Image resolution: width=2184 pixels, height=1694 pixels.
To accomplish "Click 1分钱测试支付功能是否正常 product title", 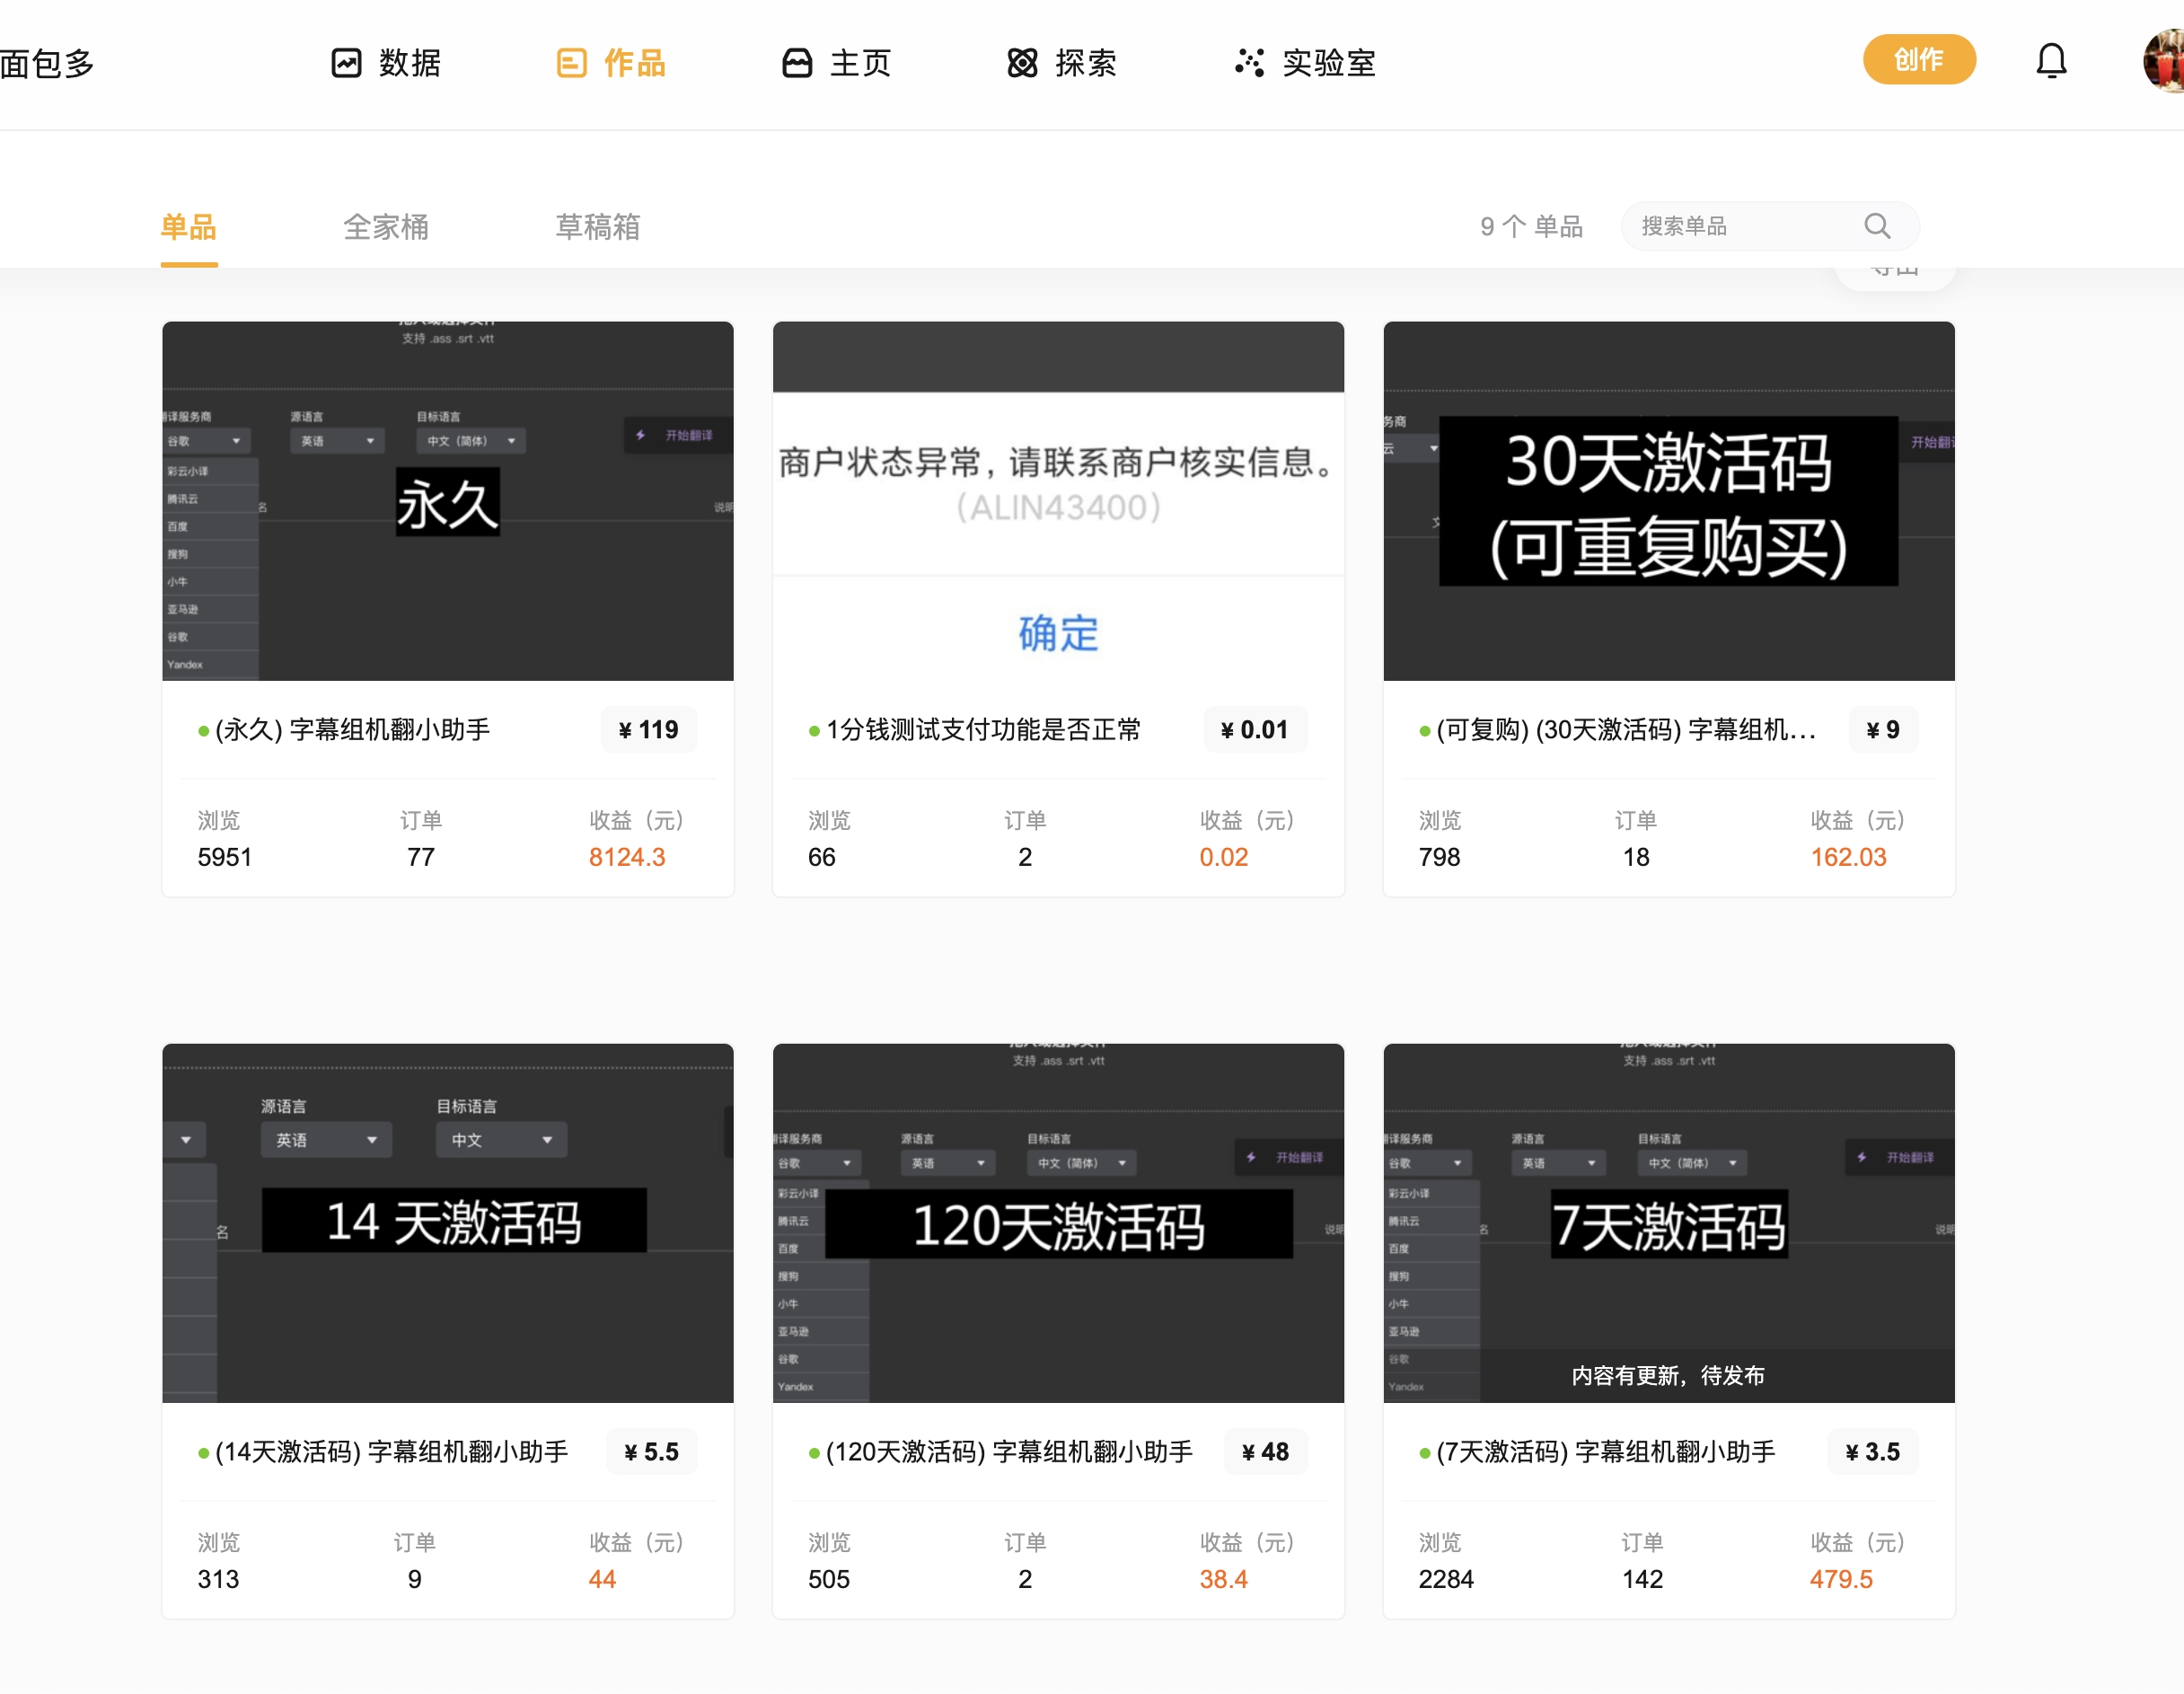I will click(982, 729).
